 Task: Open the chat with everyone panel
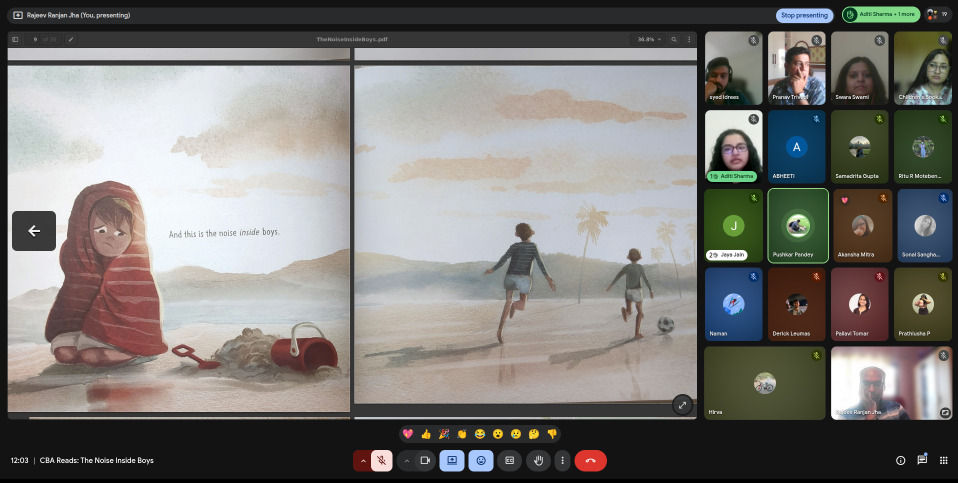[922, 460]
